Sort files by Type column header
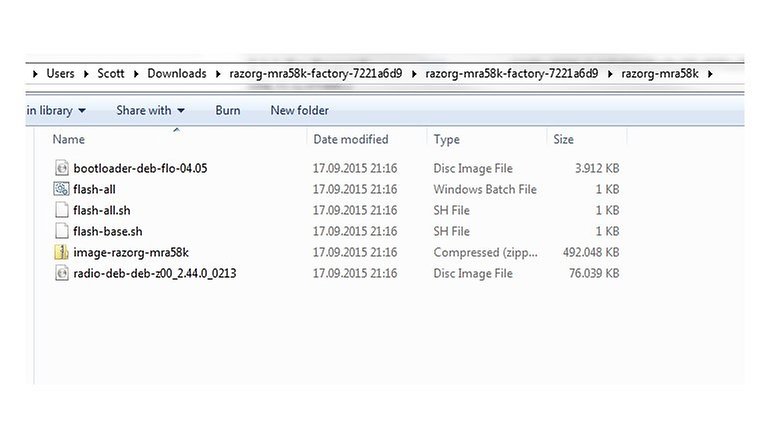The height and width of the screenshot is (440, 782). click(446, 139)
